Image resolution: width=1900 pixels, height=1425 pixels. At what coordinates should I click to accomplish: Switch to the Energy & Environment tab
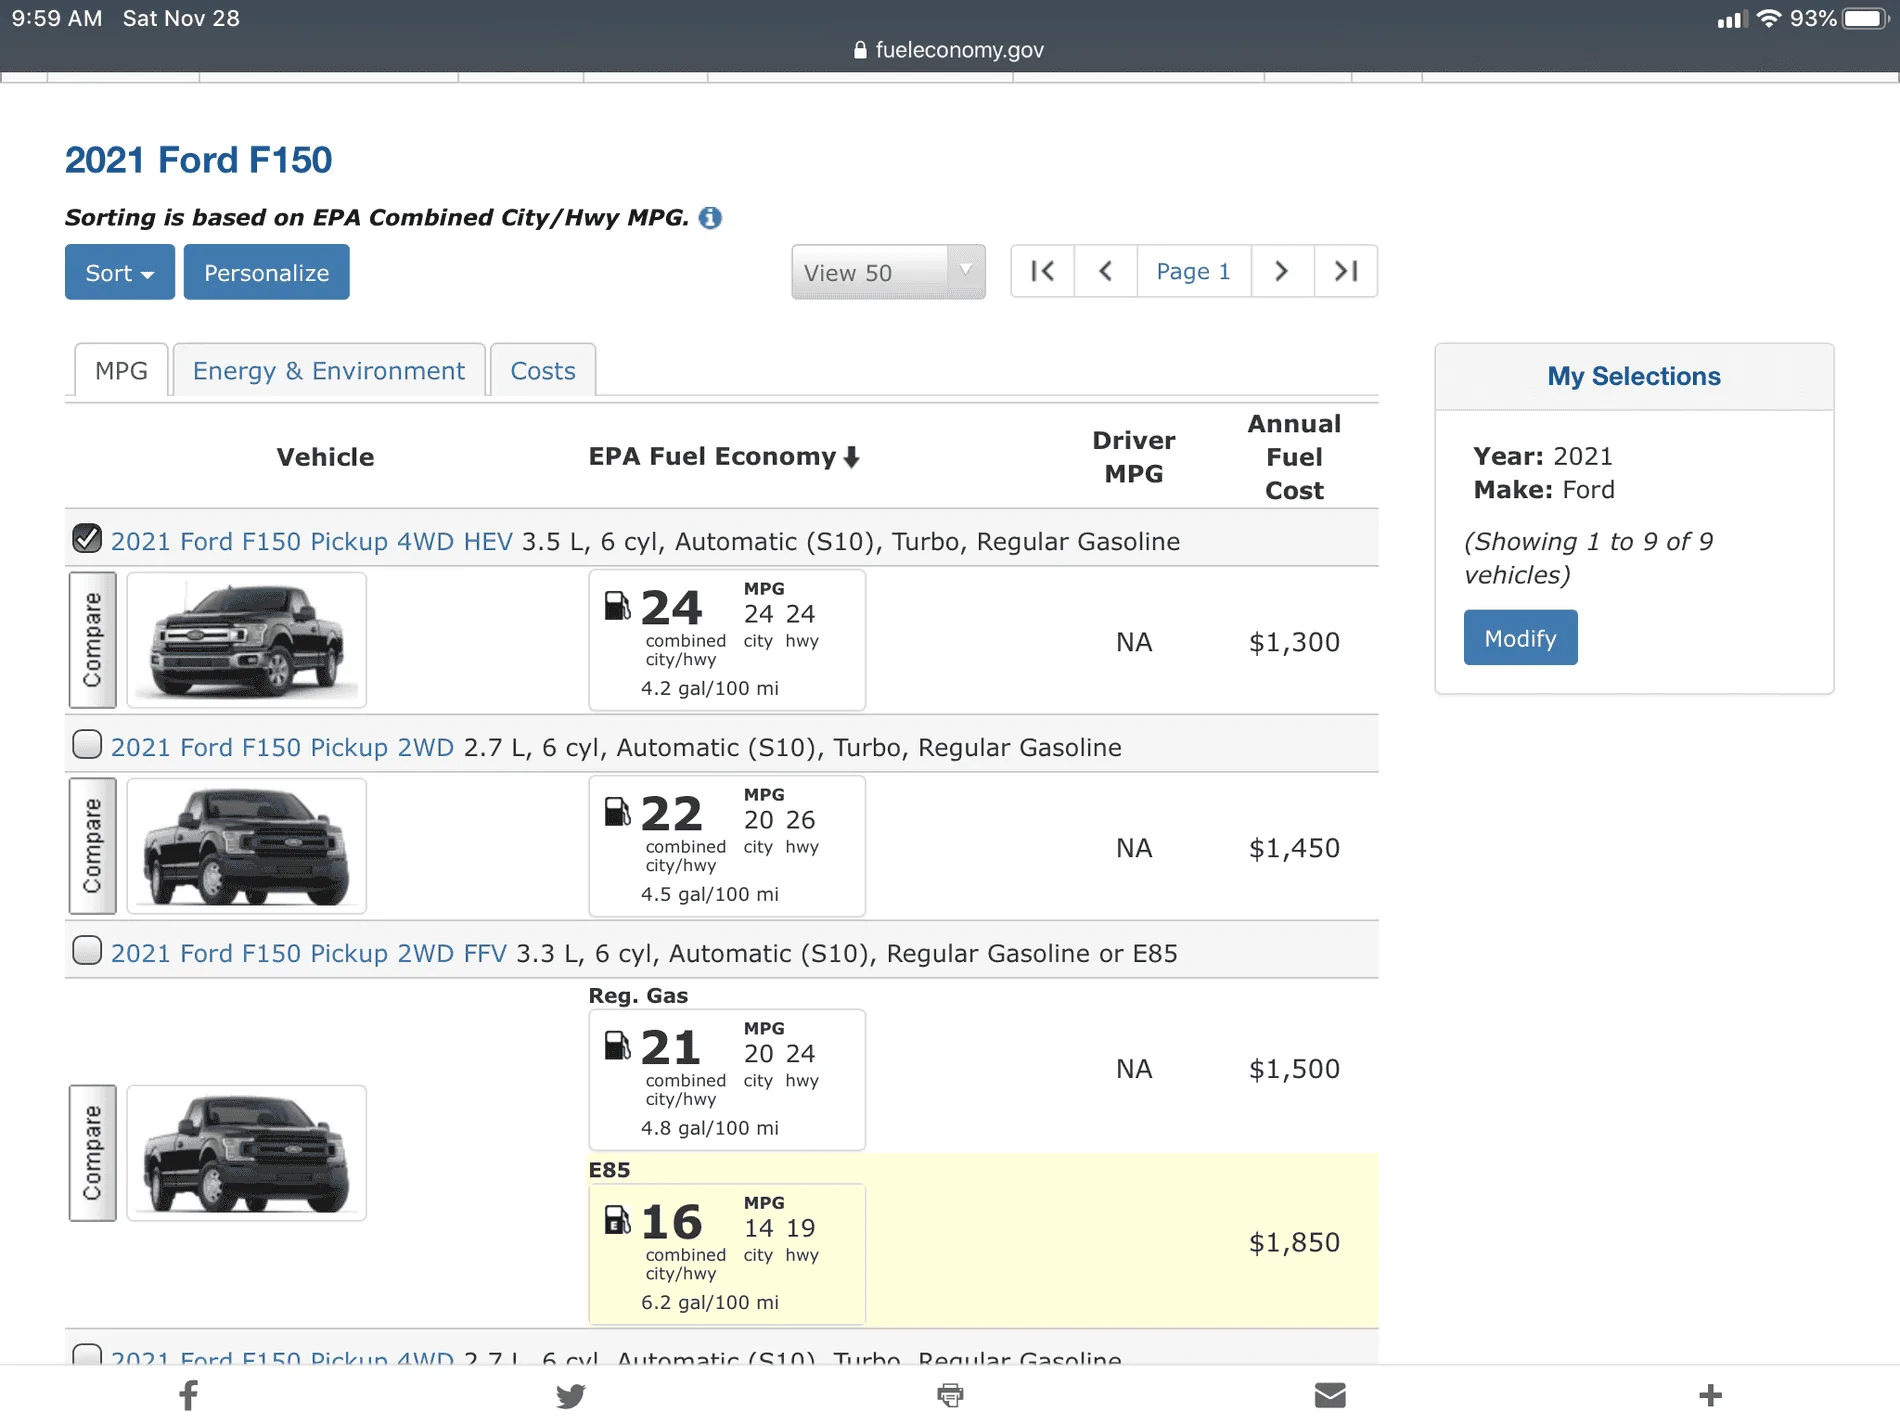coord(328,370)
